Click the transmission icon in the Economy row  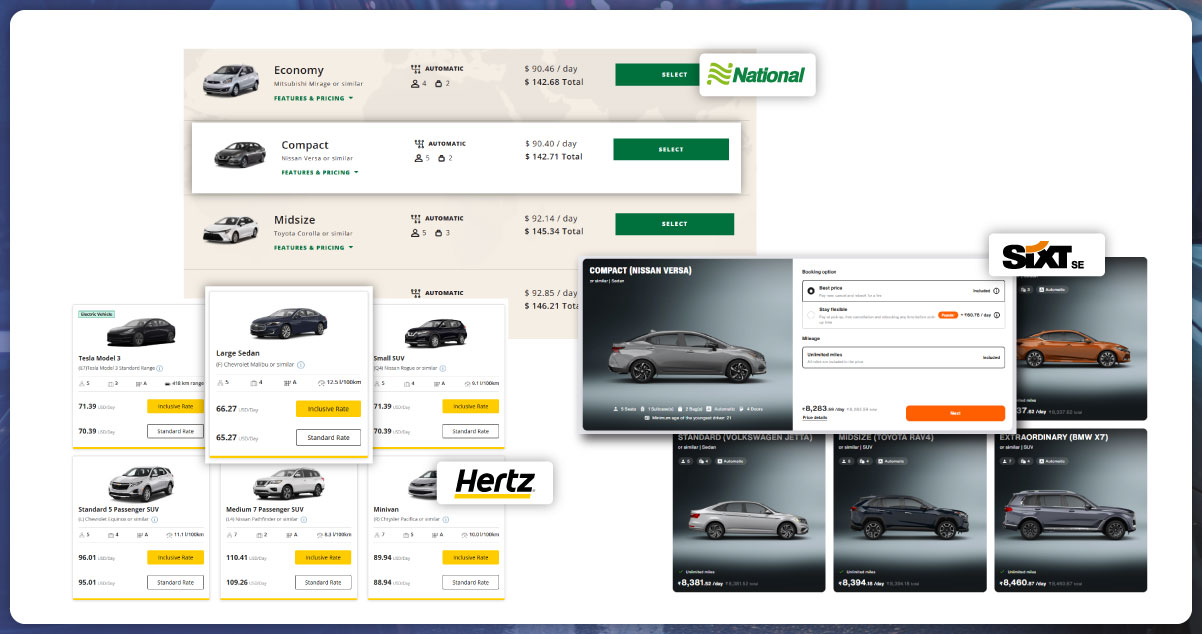pos(416,69)
